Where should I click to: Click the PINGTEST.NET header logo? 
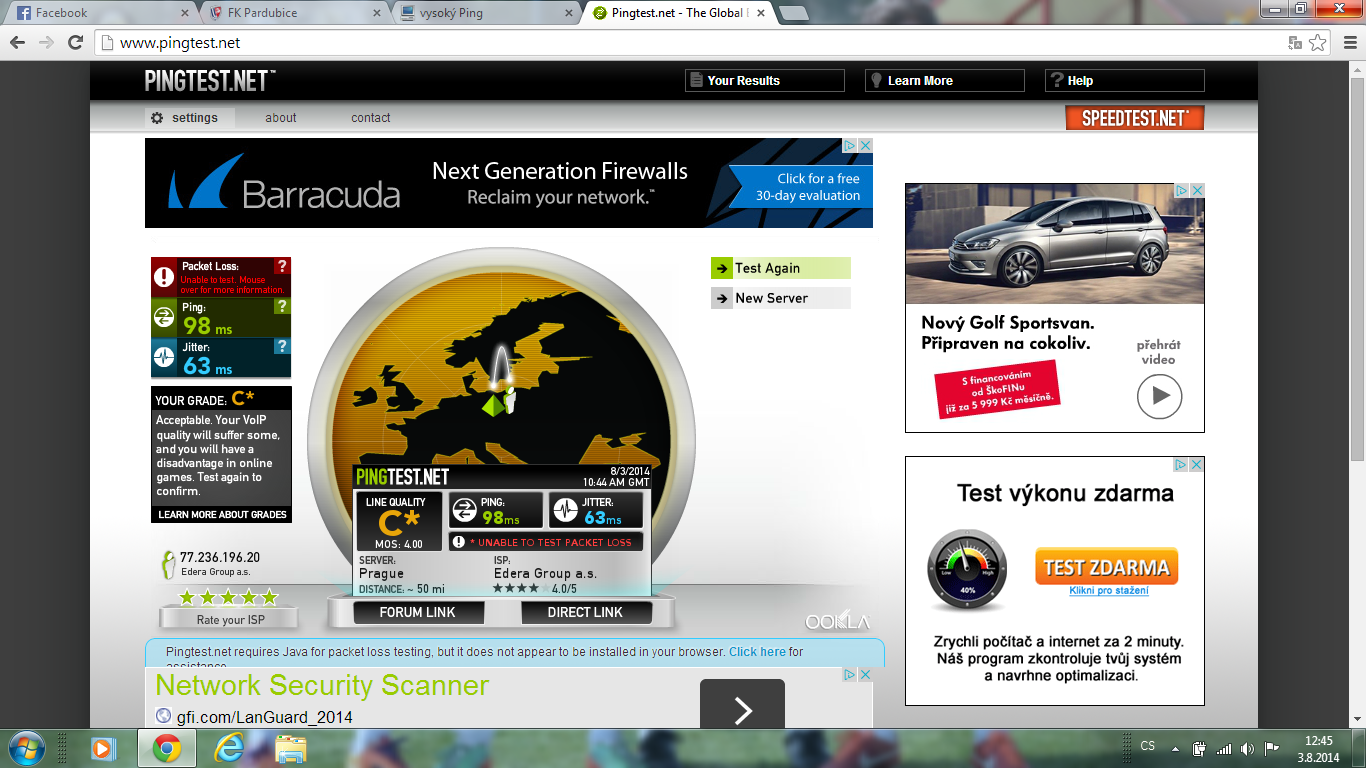[x=210, y=80]
